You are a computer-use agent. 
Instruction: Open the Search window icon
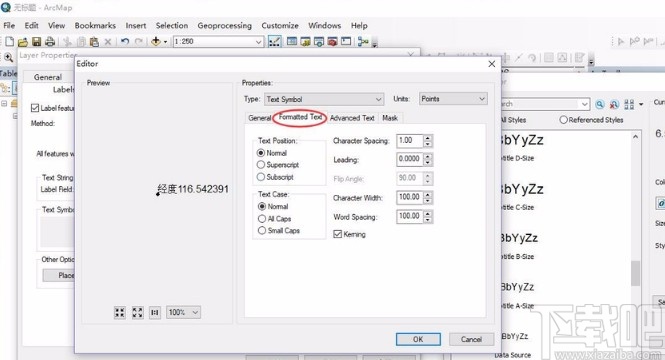[x=319, y=42]
